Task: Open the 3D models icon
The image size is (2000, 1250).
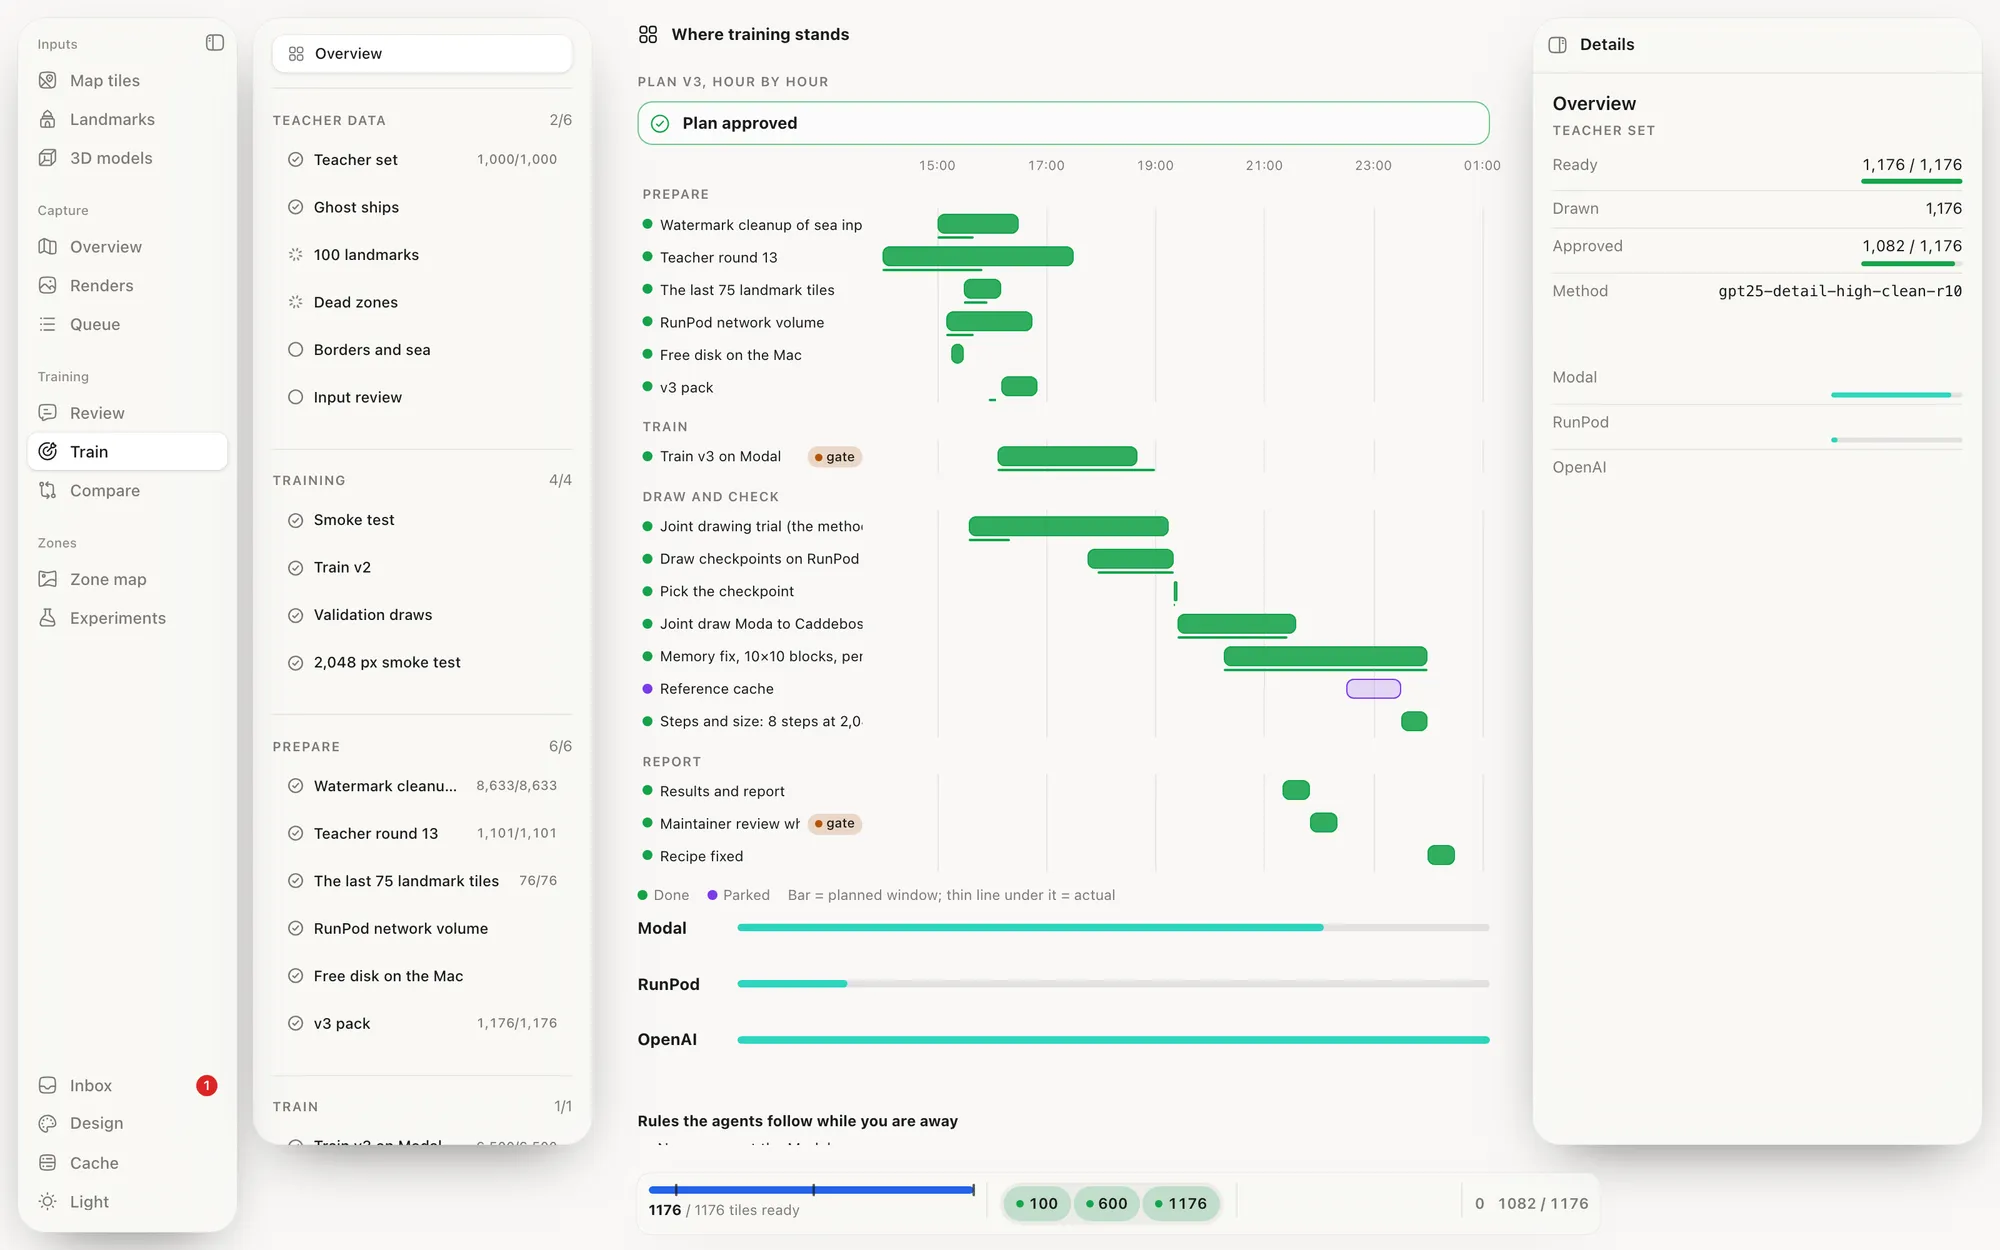Action: (47, 158)
